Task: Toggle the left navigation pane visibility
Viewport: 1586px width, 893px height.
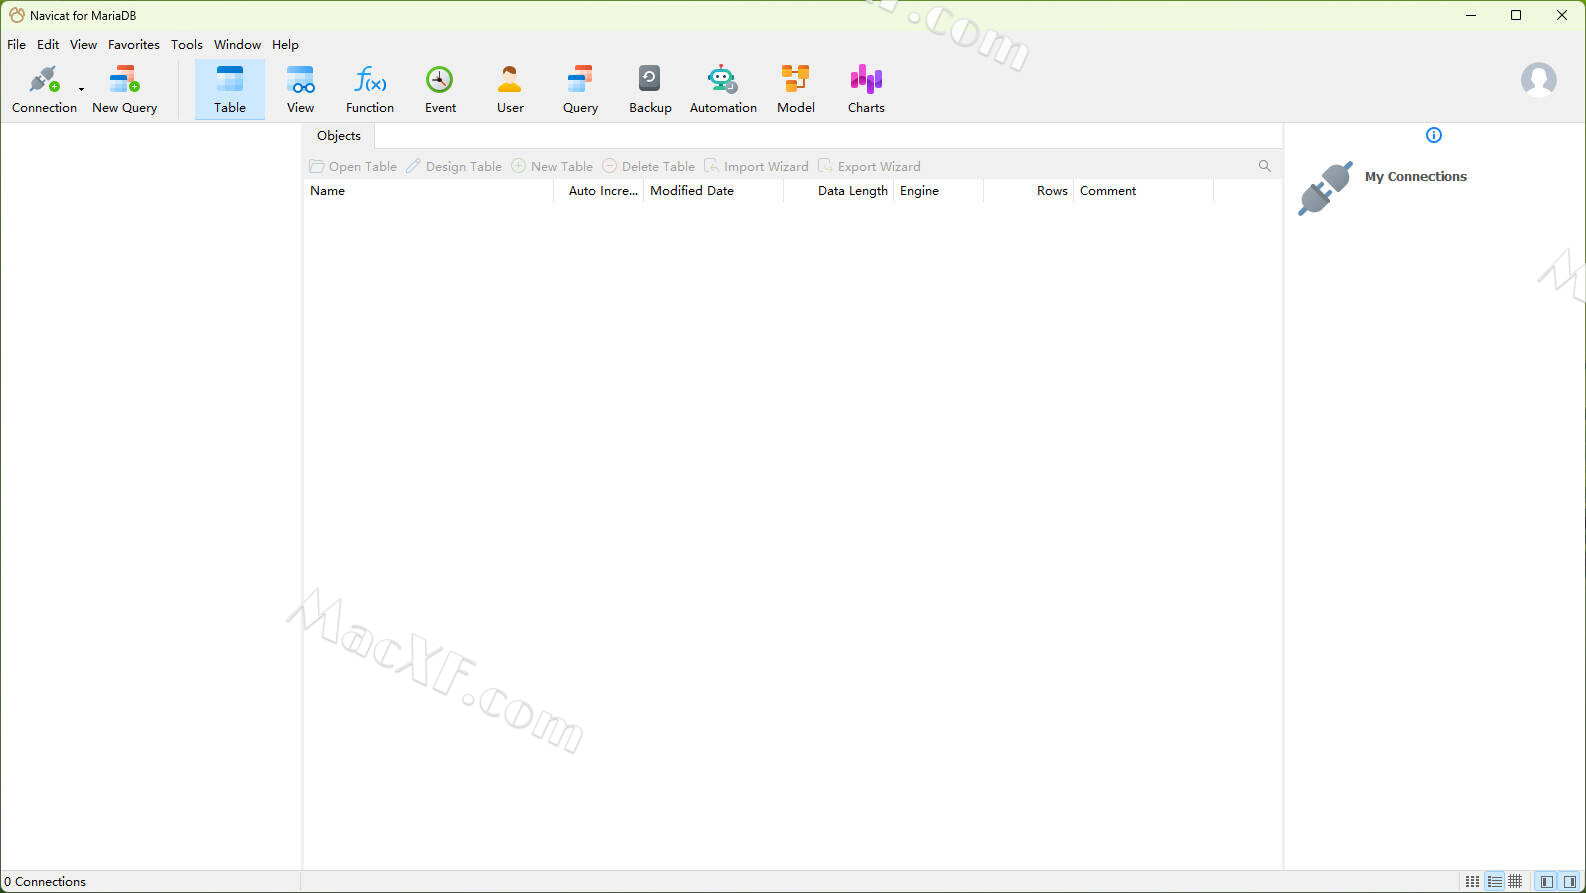Action: tap(1547, 882)
